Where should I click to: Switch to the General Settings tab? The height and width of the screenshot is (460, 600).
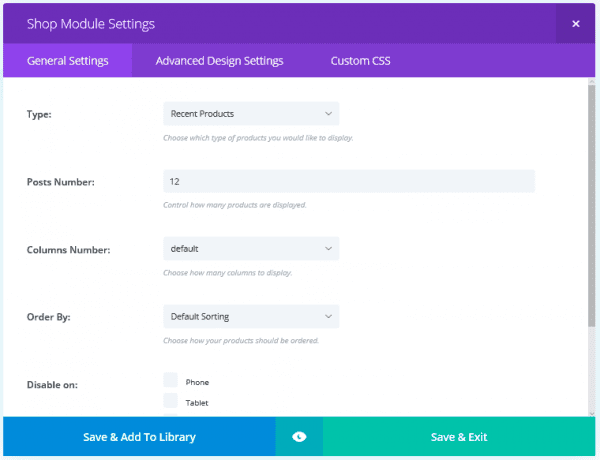pos(68,61)
